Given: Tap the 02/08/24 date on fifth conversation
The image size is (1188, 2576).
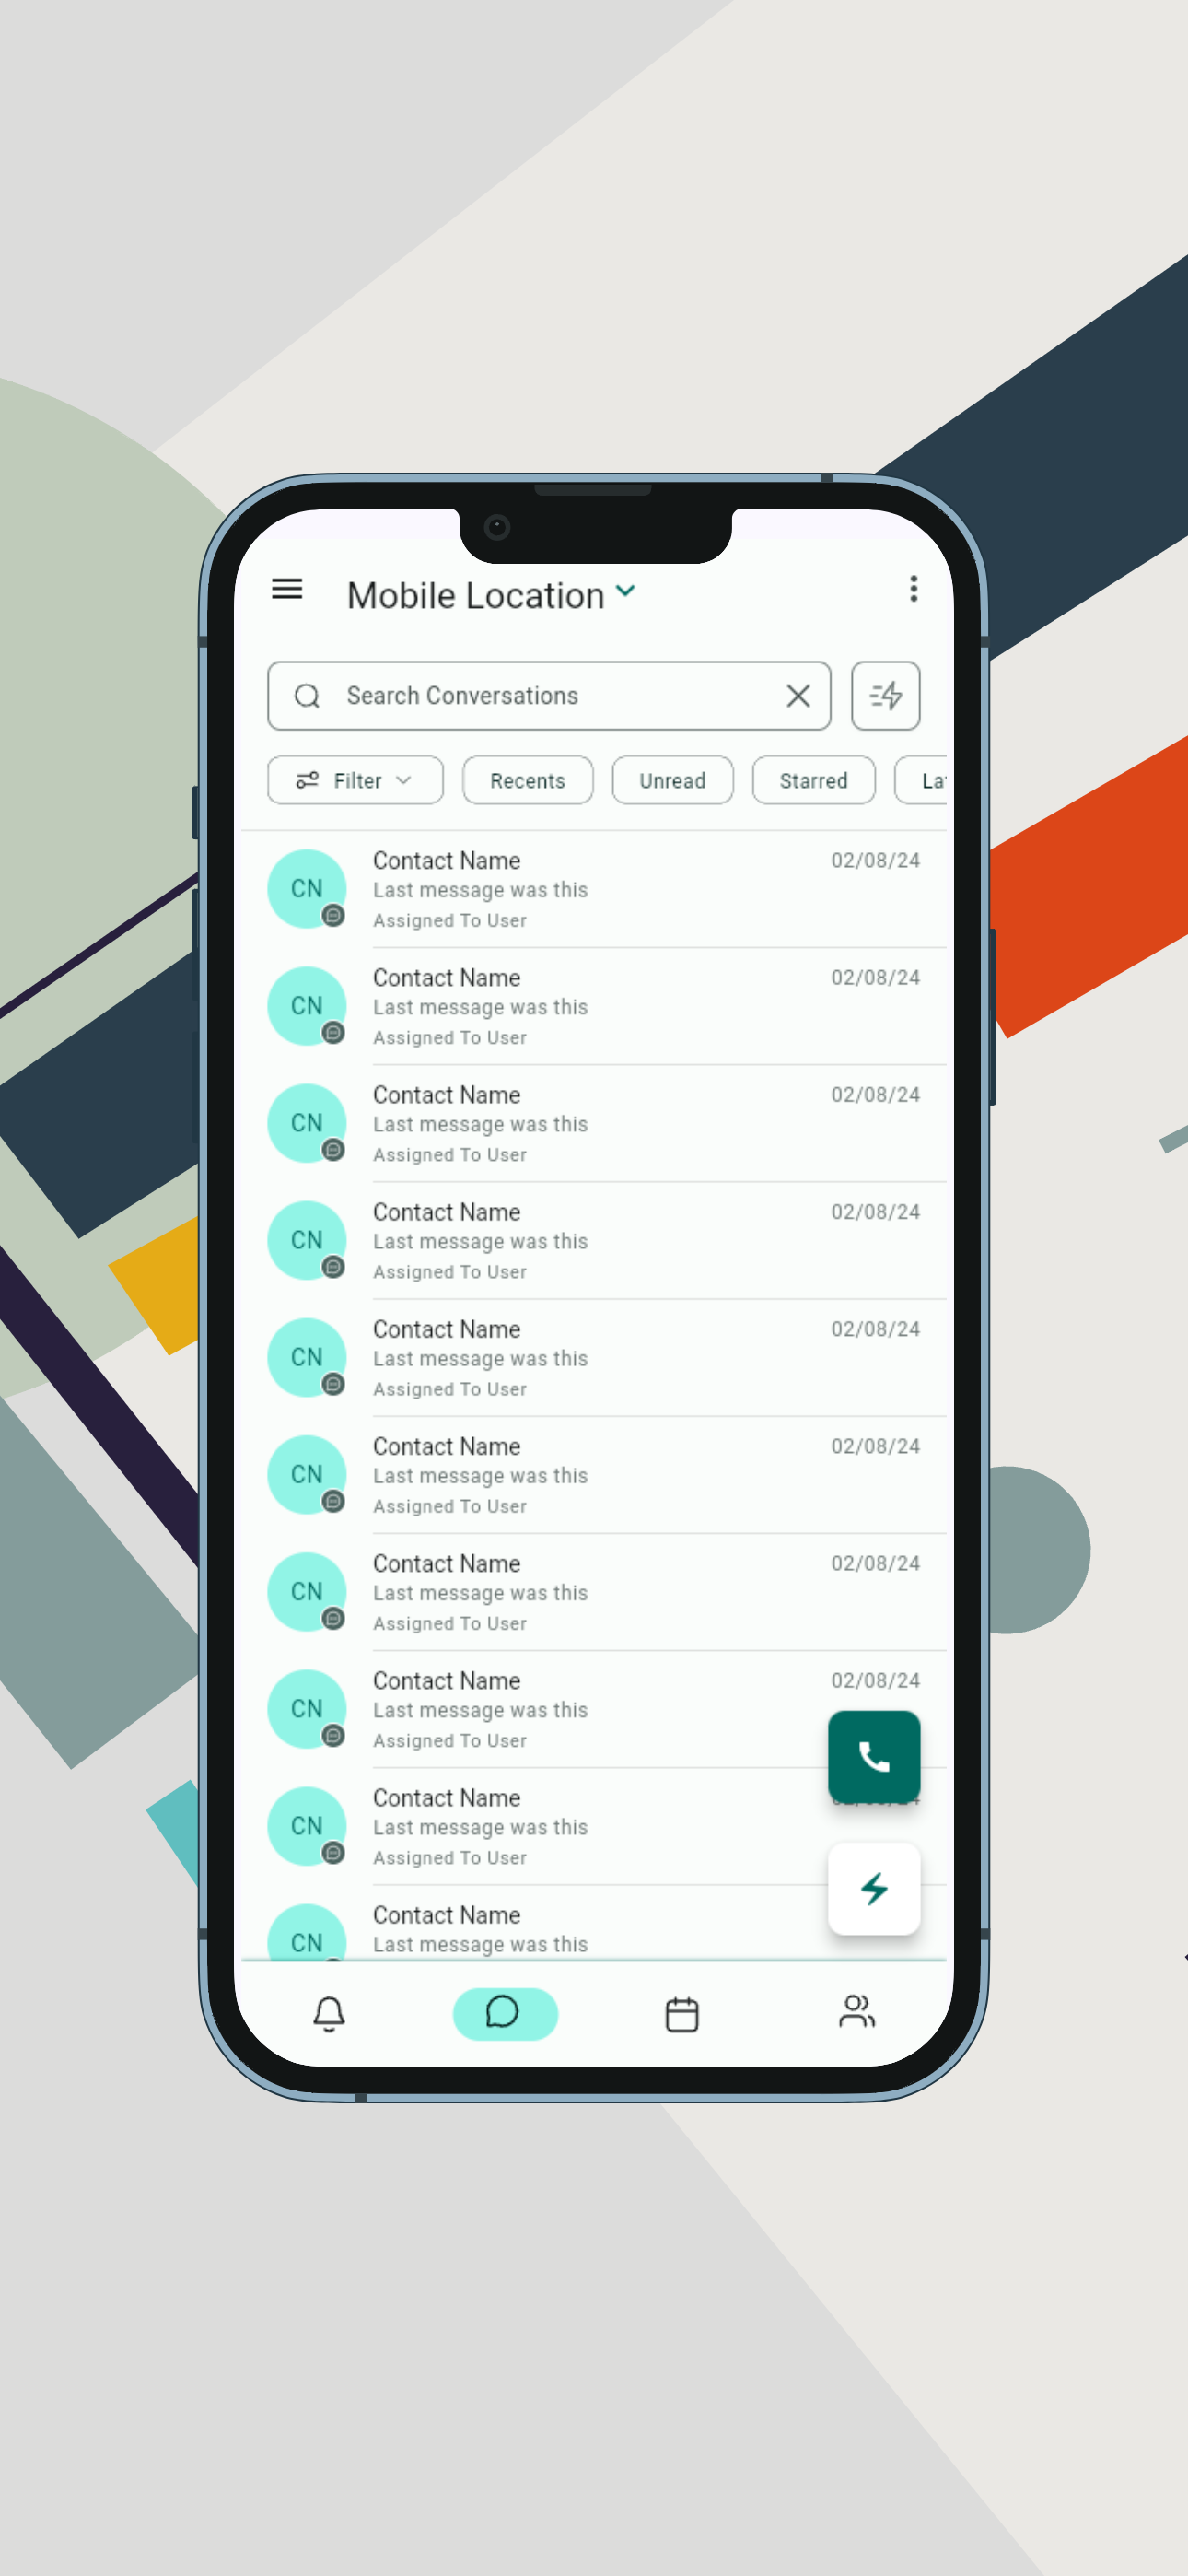Looking at the screenshot, I should [875, 1329].
